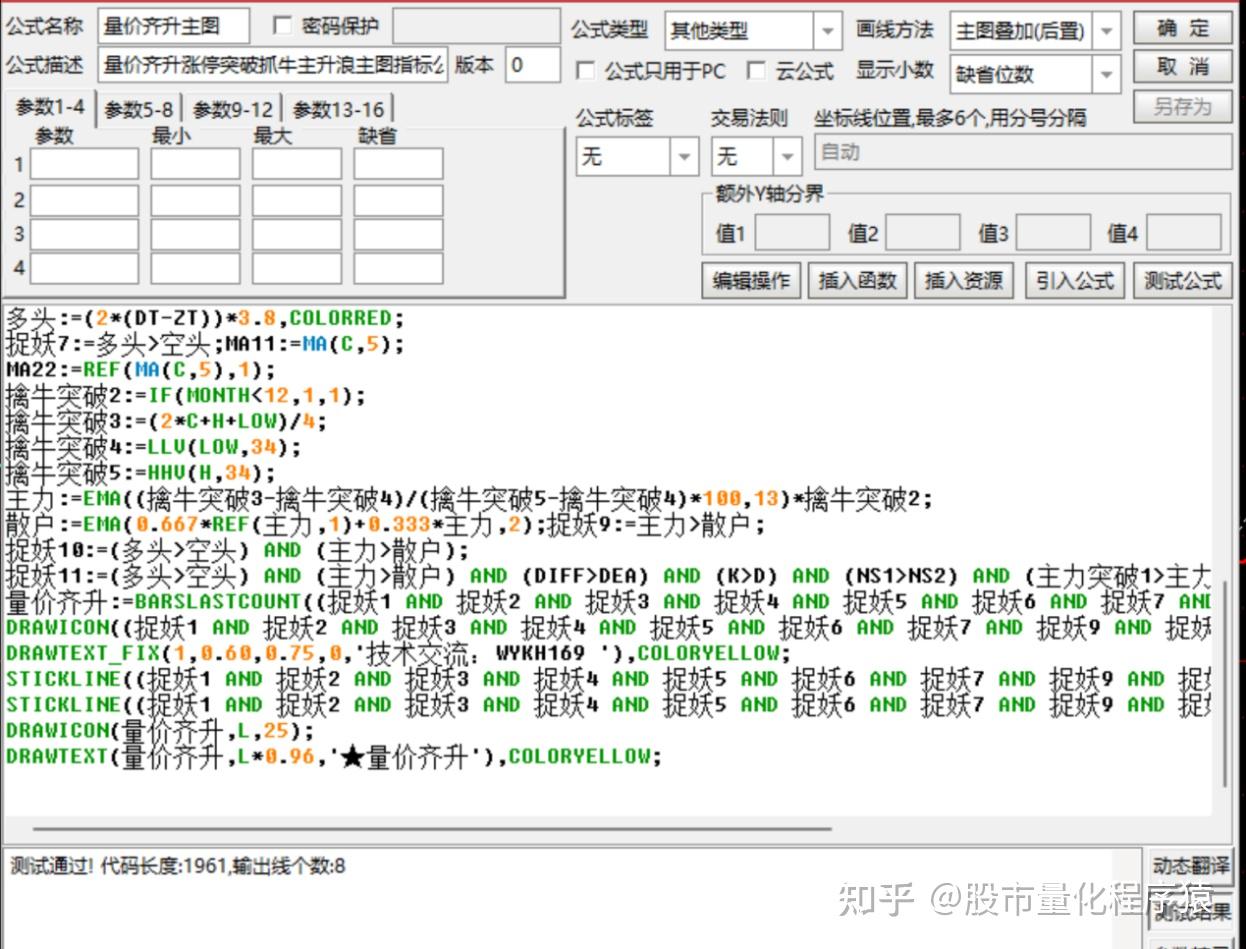Image resolution: width=1246 pixels, height=949 pixels.
Task: Click the 值3 Y-axis boundary field
Action: (x=1053, y=233)
